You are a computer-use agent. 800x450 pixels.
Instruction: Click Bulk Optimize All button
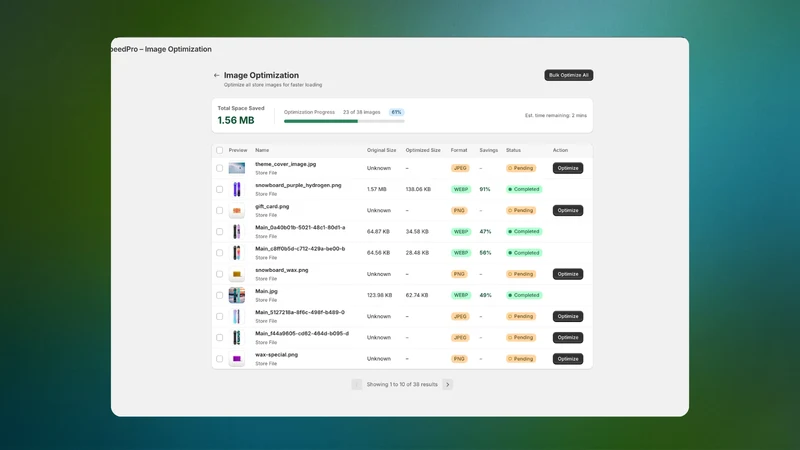point(568,75)
